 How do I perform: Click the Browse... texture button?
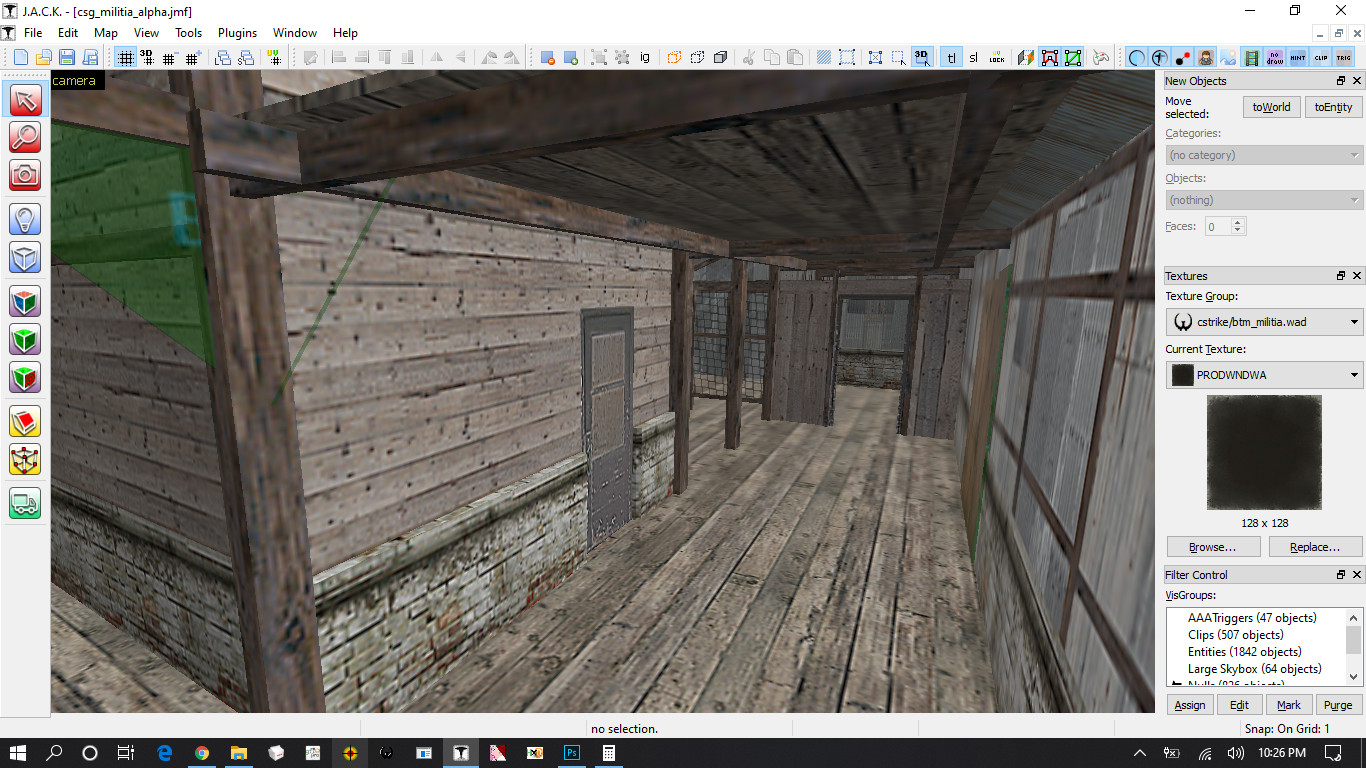(x=1212, y=547)
